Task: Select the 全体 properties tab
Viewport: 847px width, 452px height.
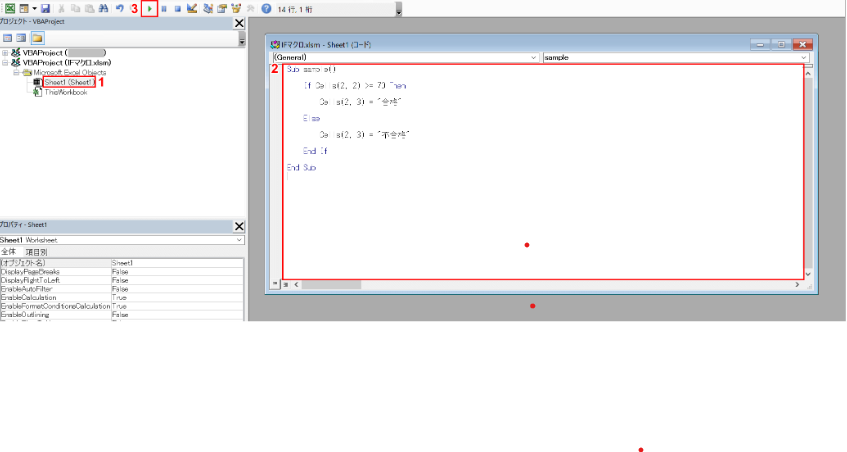Action: point(9,252)
